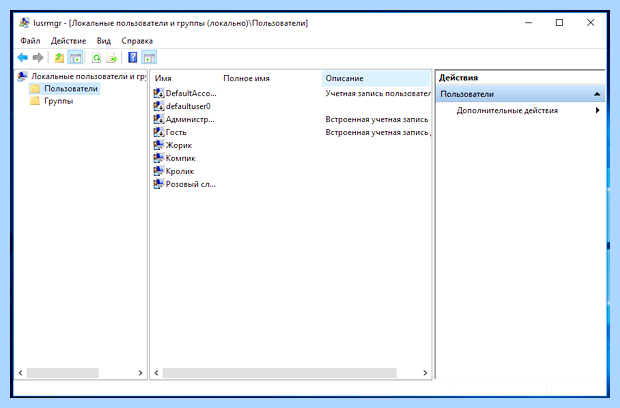Click Гость's Встроенная учетная запись description

[378, 132]
